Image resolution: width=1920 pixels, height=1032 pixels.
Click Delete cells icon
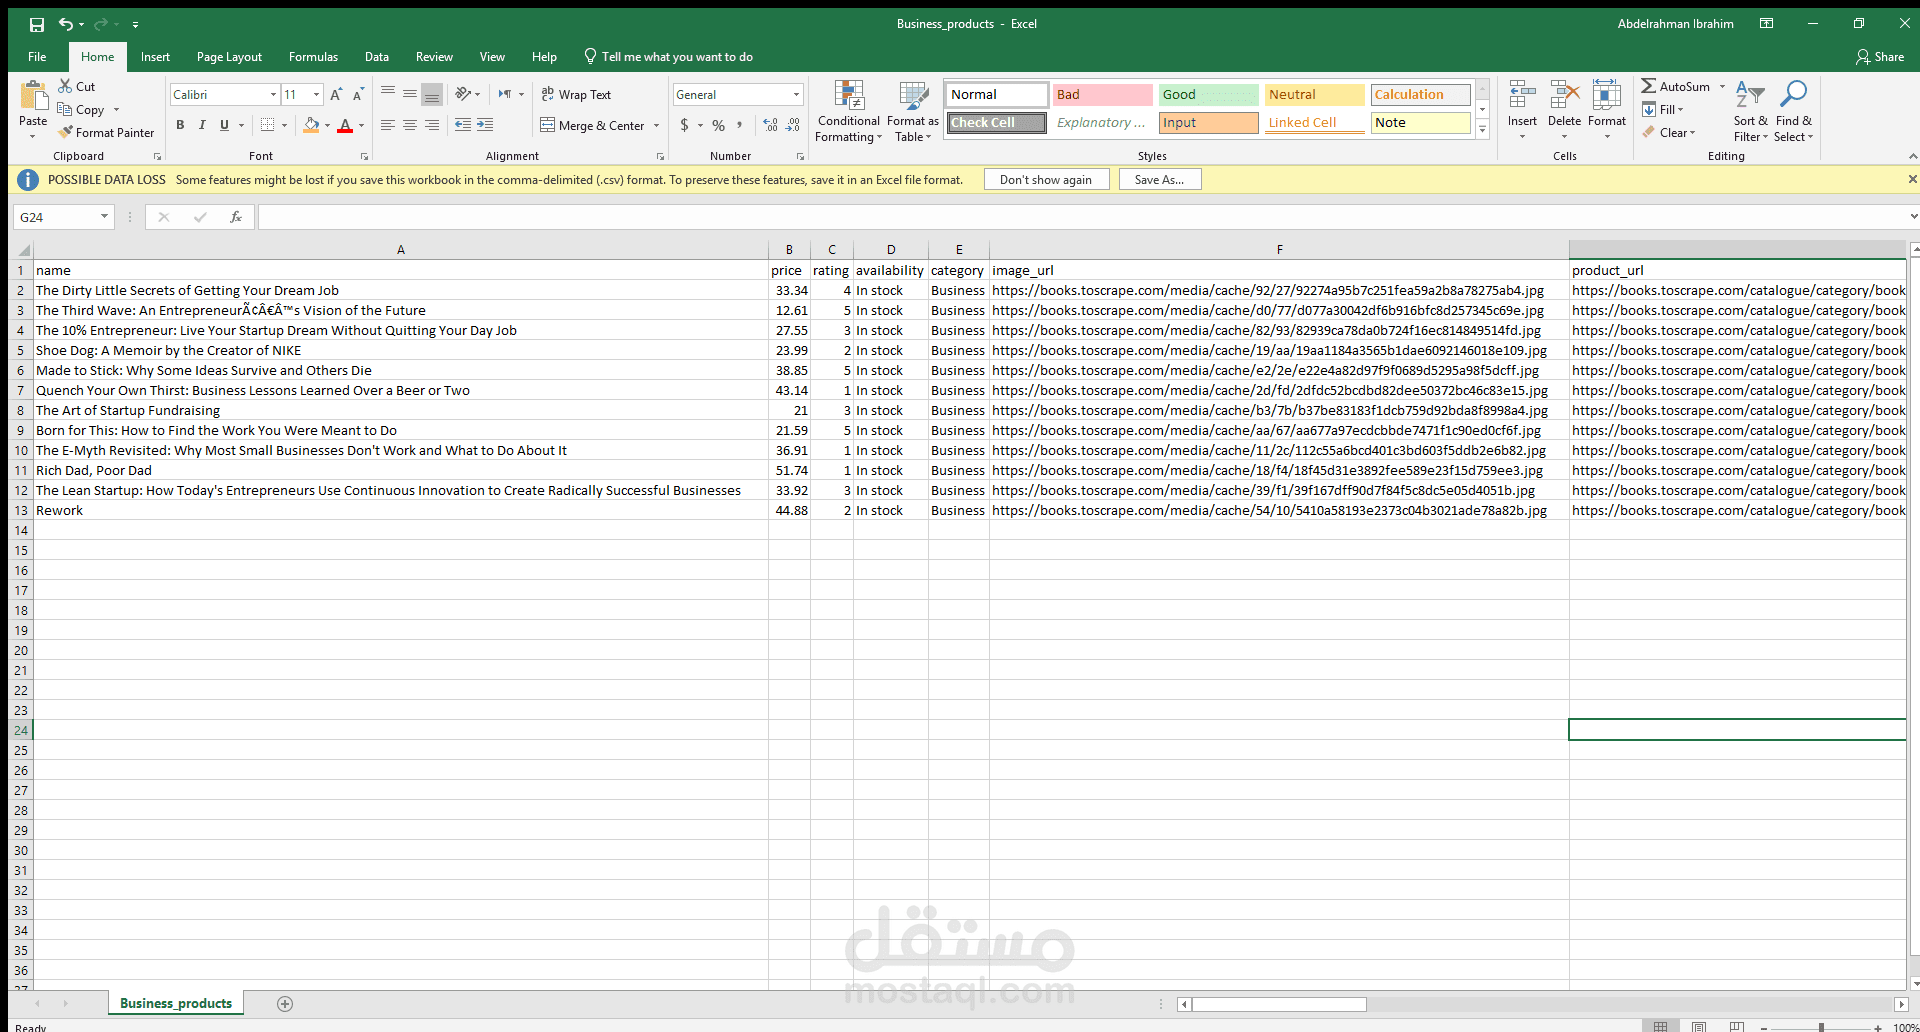(1564, 96)
